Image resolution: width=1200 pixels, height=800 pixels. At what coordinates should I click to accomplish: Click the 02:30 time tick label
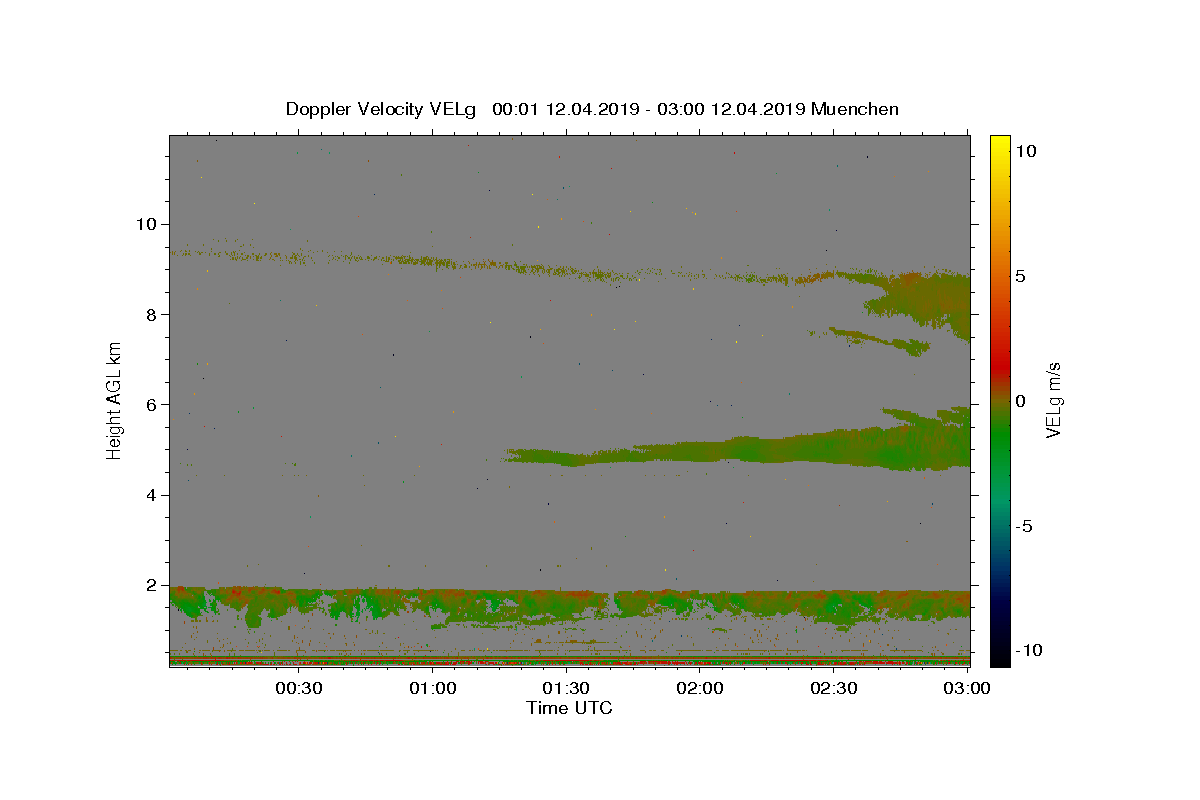click(x=833, y=688)
